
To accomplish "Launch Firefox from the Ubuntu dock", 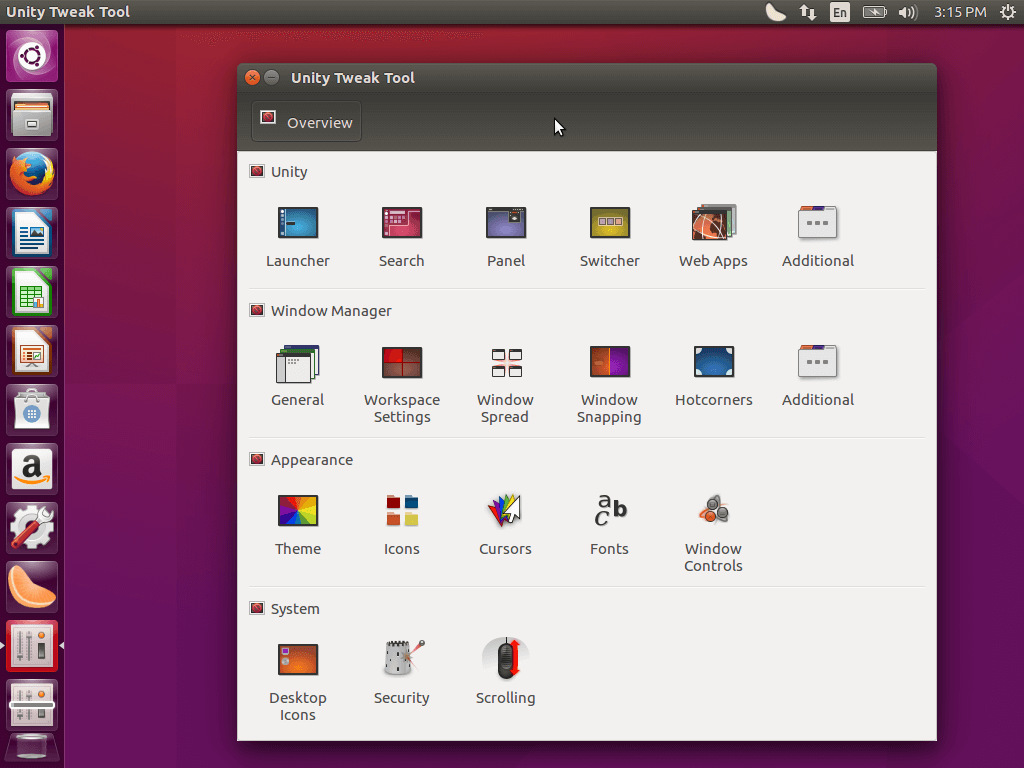I will click(x=31, y=173).
